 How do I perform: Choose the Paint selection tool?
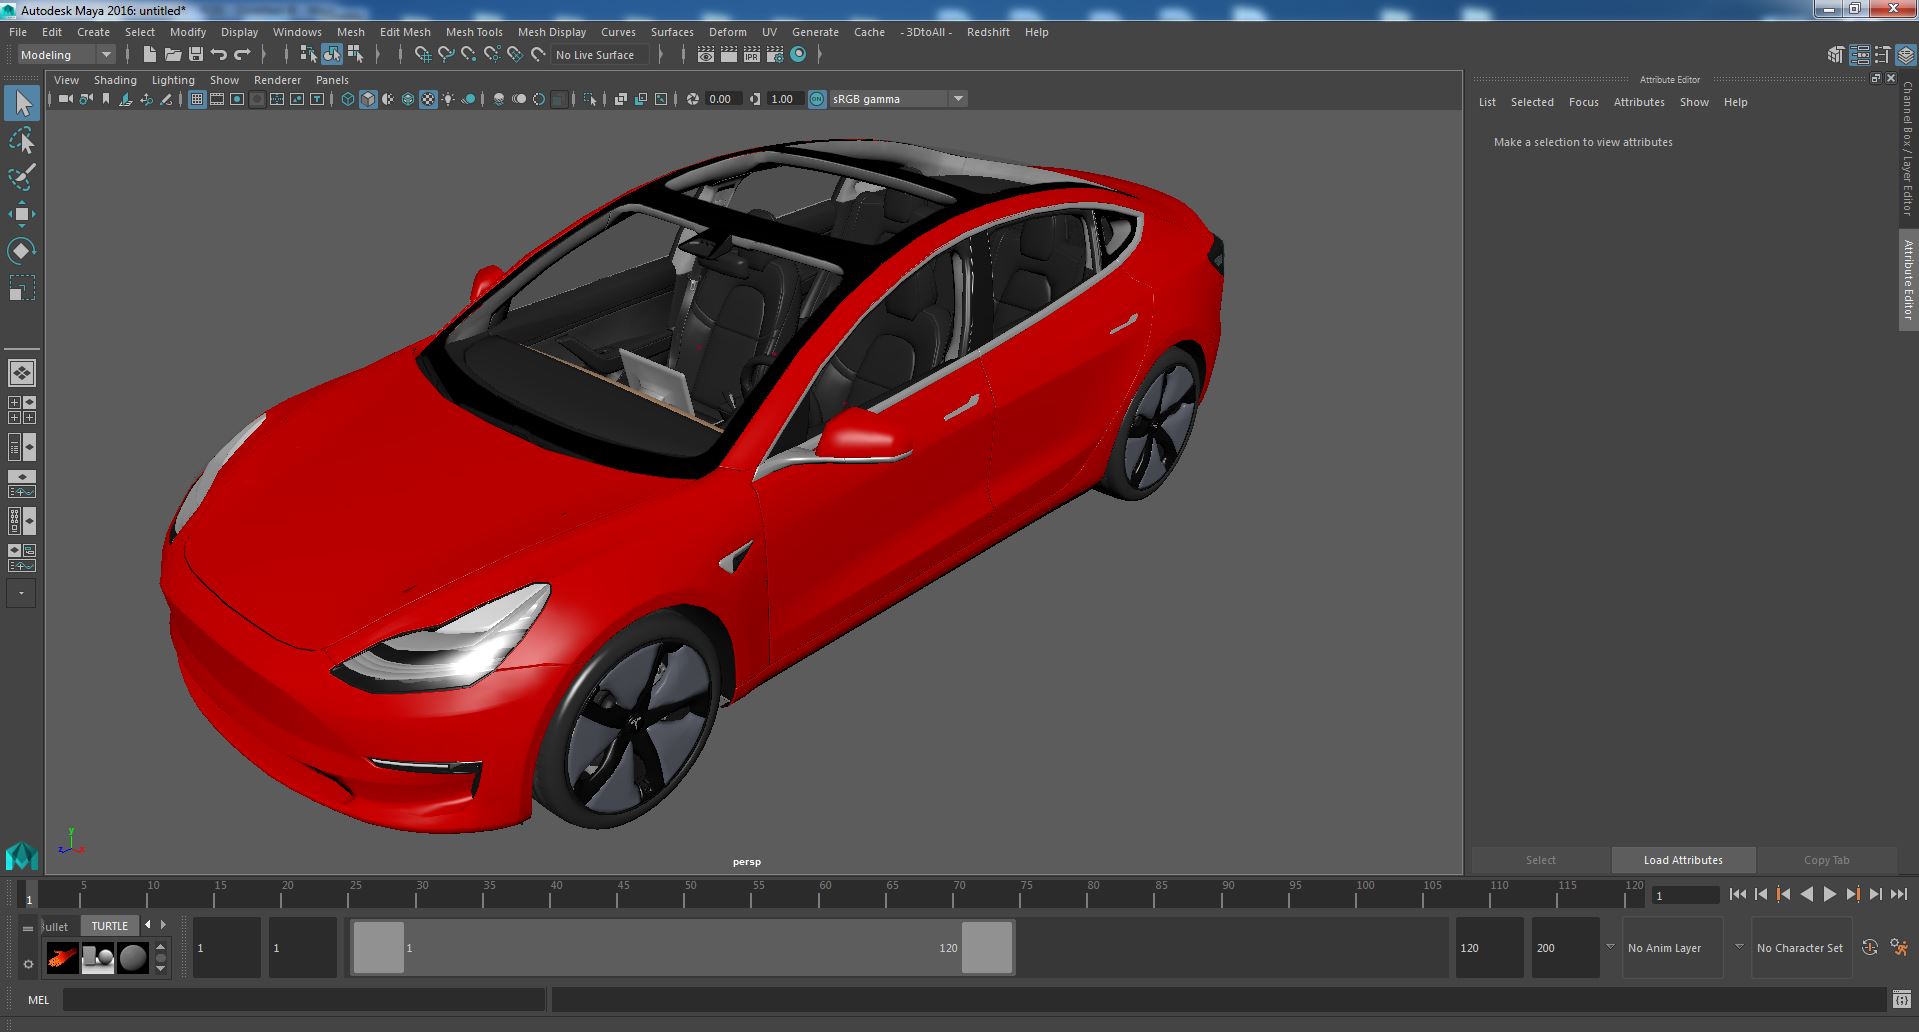(x=22, y=178)
